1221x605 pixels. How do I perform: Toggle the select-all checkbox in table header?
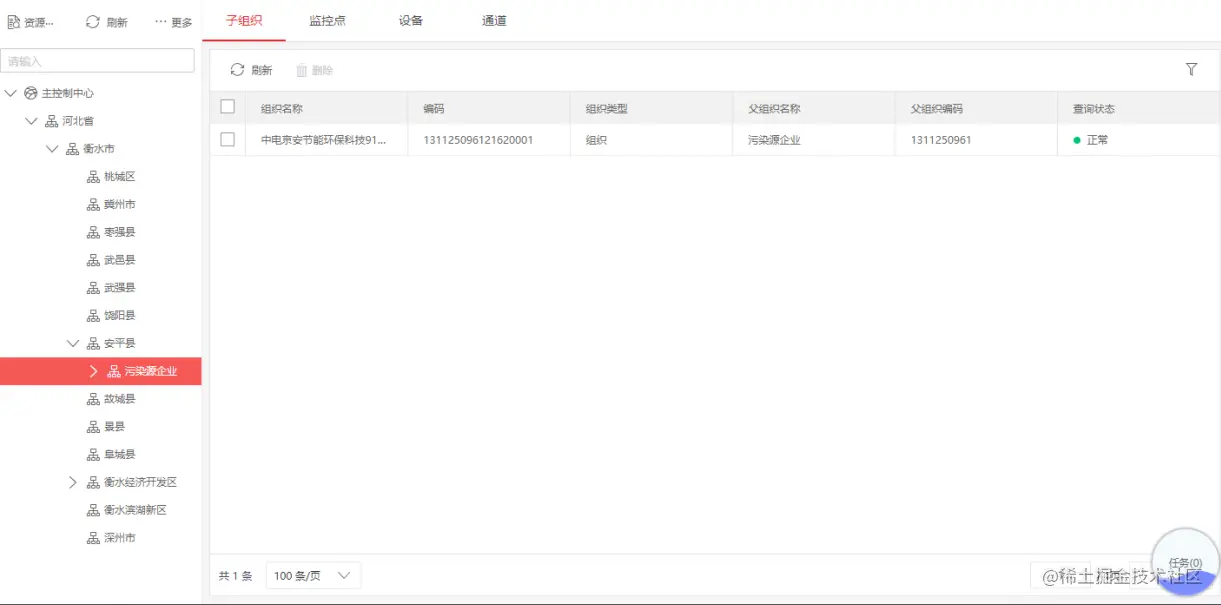point(227,107)
